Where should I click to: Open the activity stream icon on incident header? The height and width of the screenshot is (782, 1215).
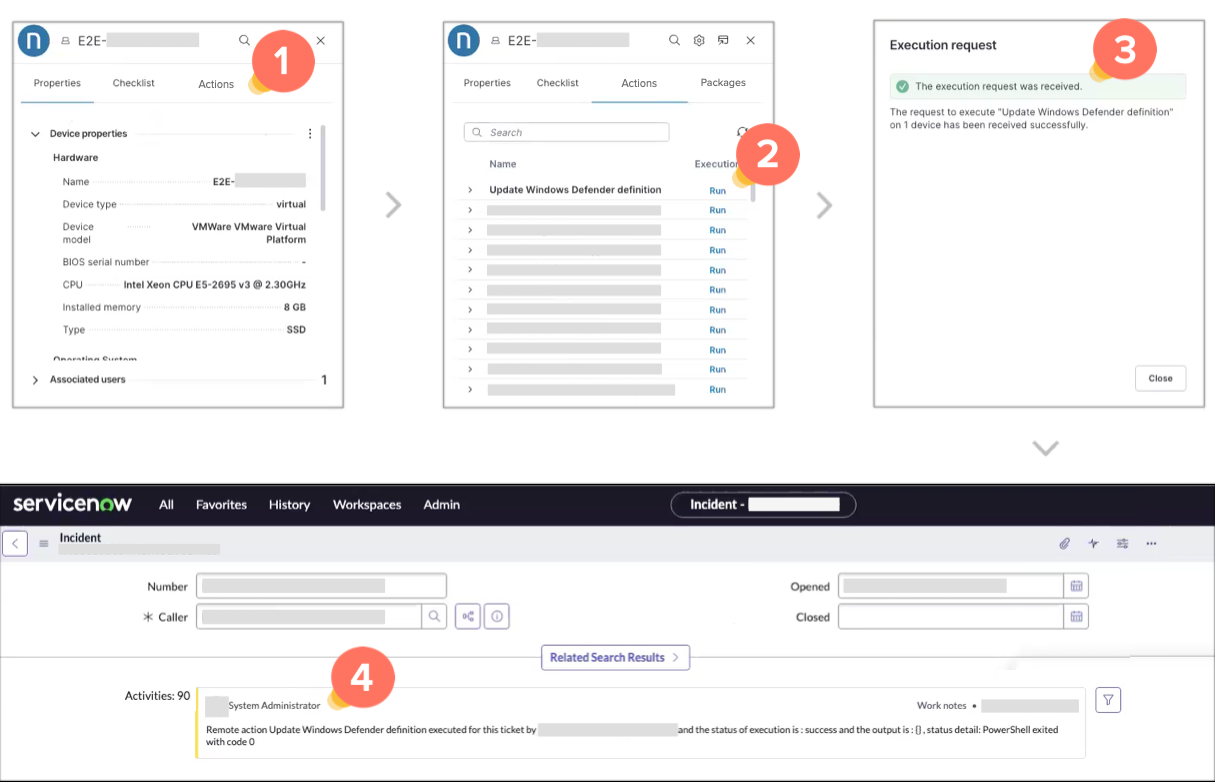1093,543
